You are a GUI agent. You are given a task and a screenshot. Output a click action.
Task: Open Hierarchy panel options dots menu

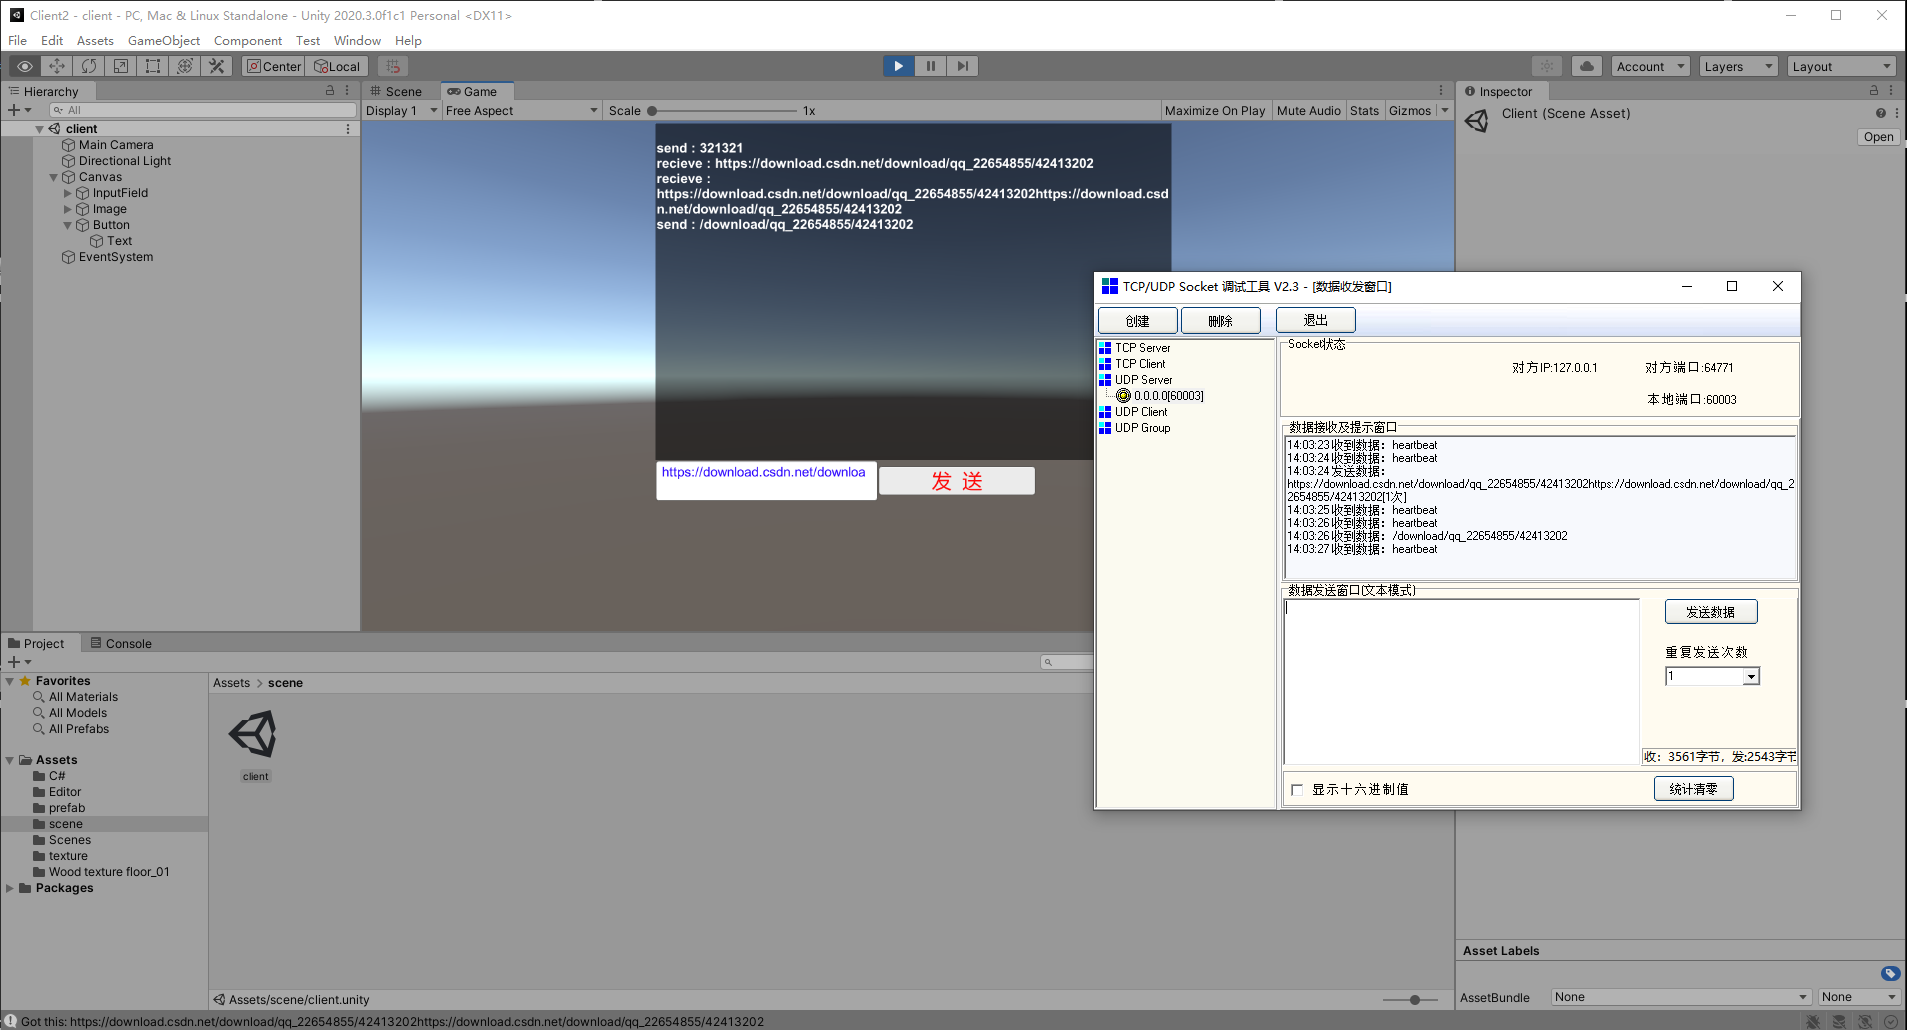coord(347,91)
